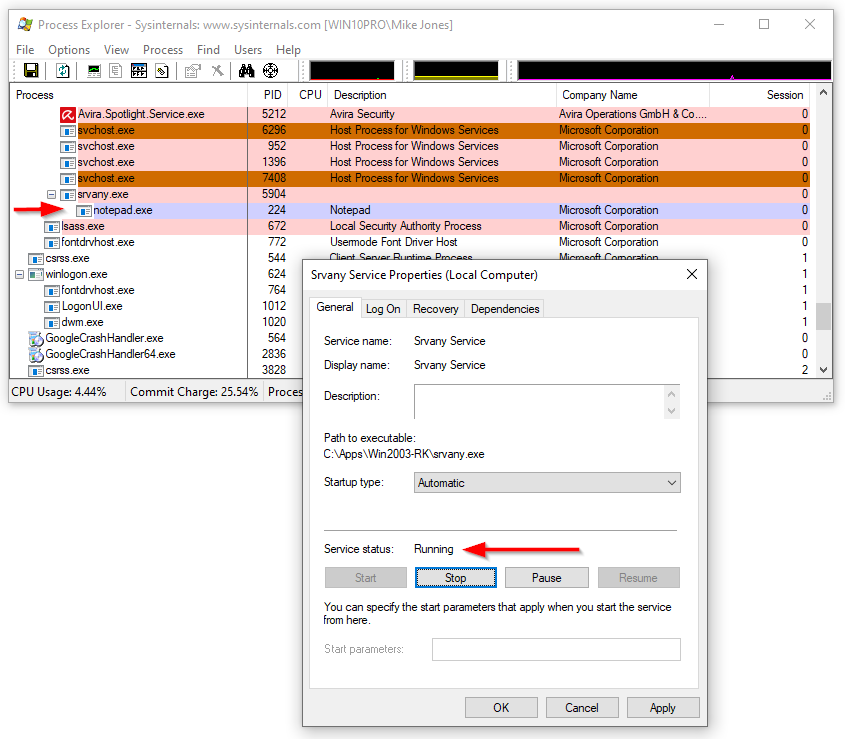The image size is (845, 739).
Task: Open System Information graph icon
Action: (x=94, y=71)
